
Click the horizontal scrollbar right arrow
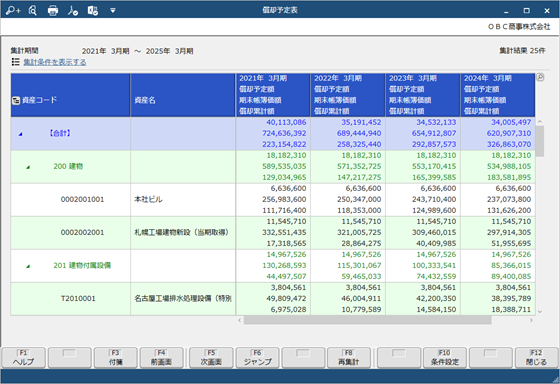tap(531, 320)
